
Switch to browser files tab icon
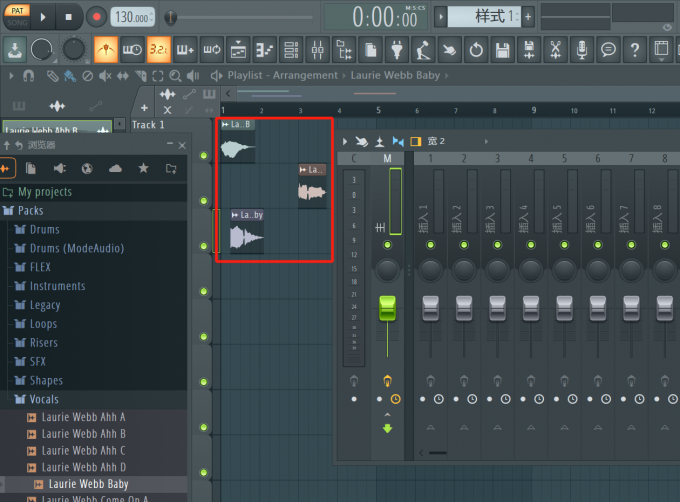tap(31, 168)
